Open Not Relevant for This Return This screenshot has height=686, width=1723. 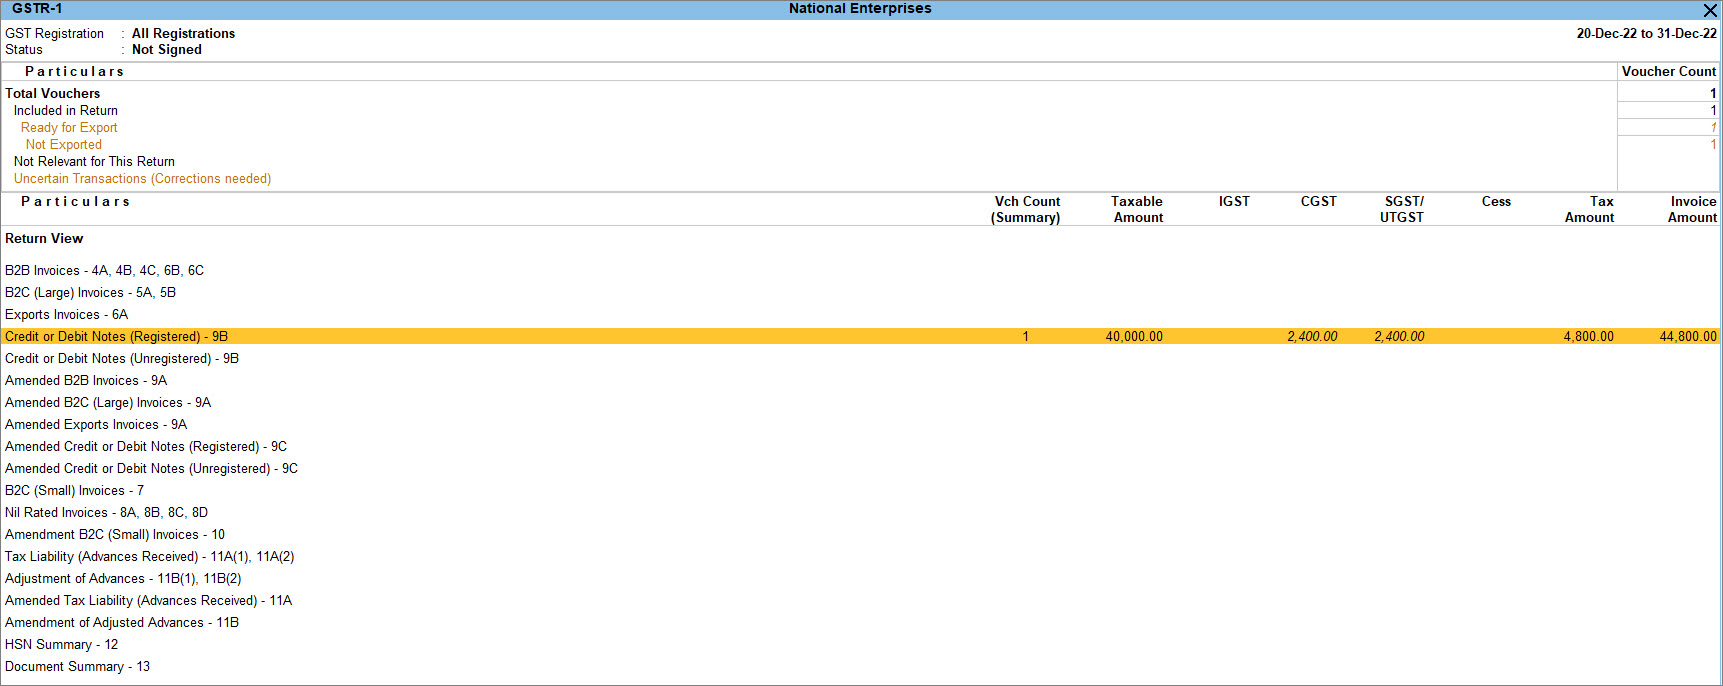(94, 162)
